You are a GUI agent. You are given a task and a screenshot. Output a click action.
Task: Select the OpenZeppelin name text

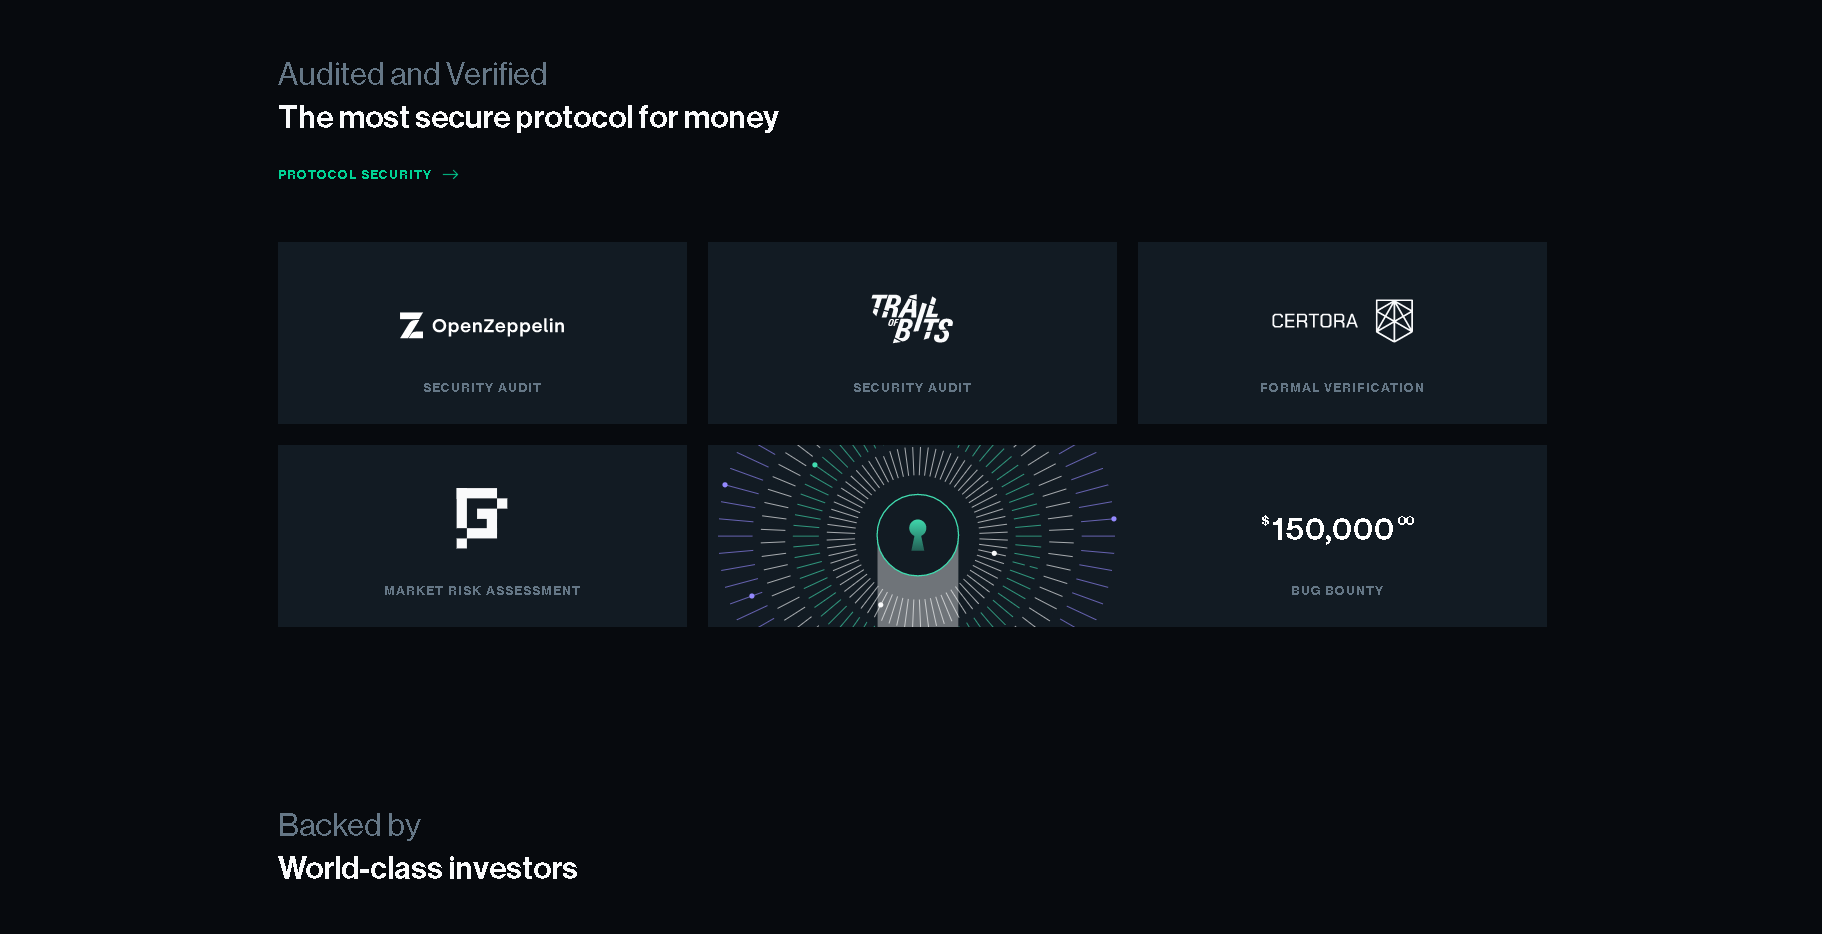pyautogui.click(x=498, y=326)
